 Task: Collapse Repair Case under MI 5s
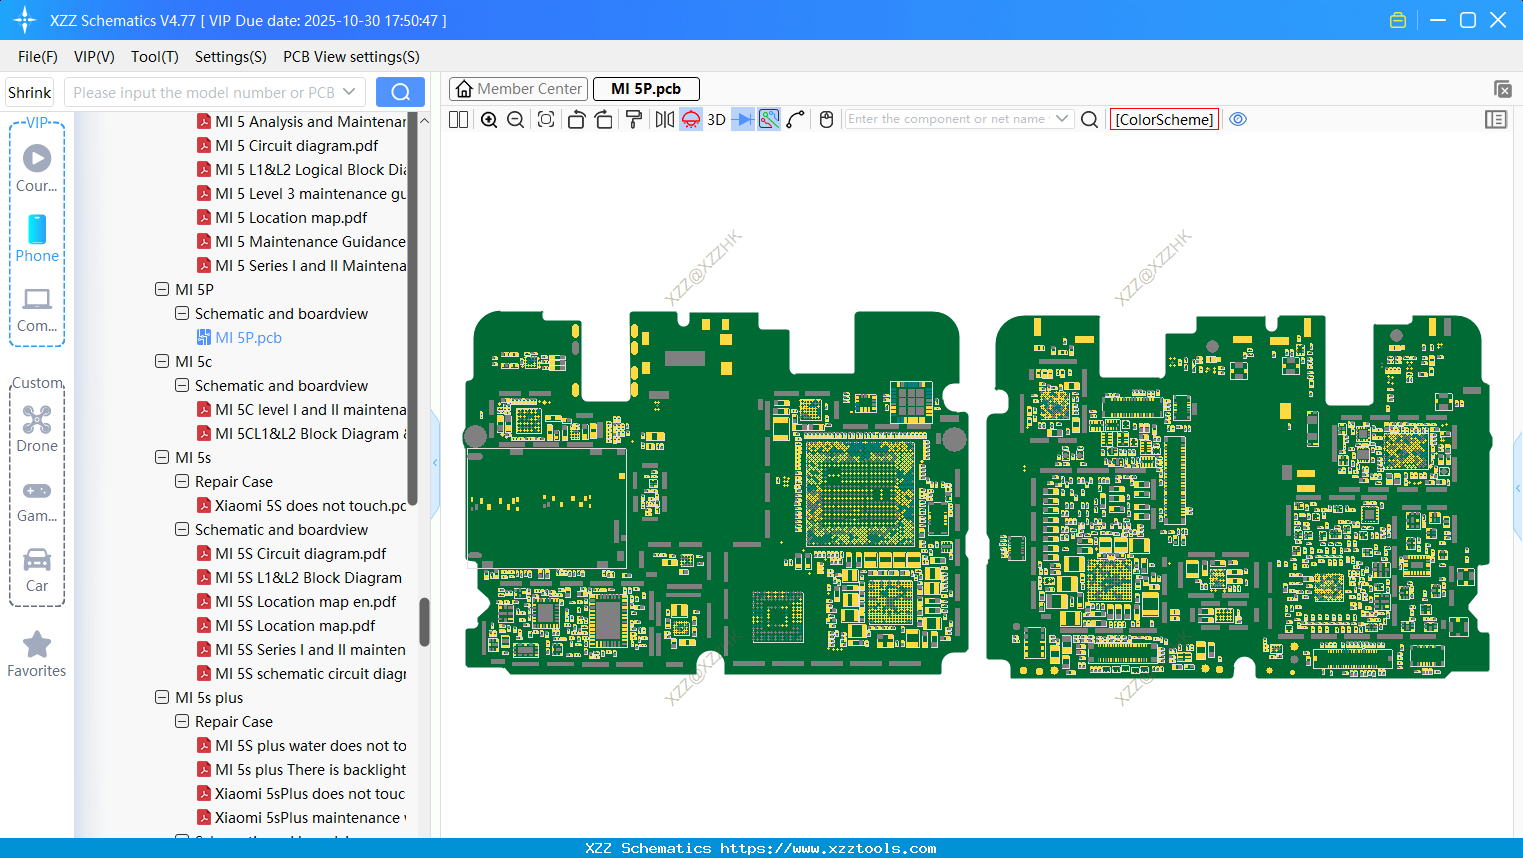pyautogui.click(x=182, y=482)
